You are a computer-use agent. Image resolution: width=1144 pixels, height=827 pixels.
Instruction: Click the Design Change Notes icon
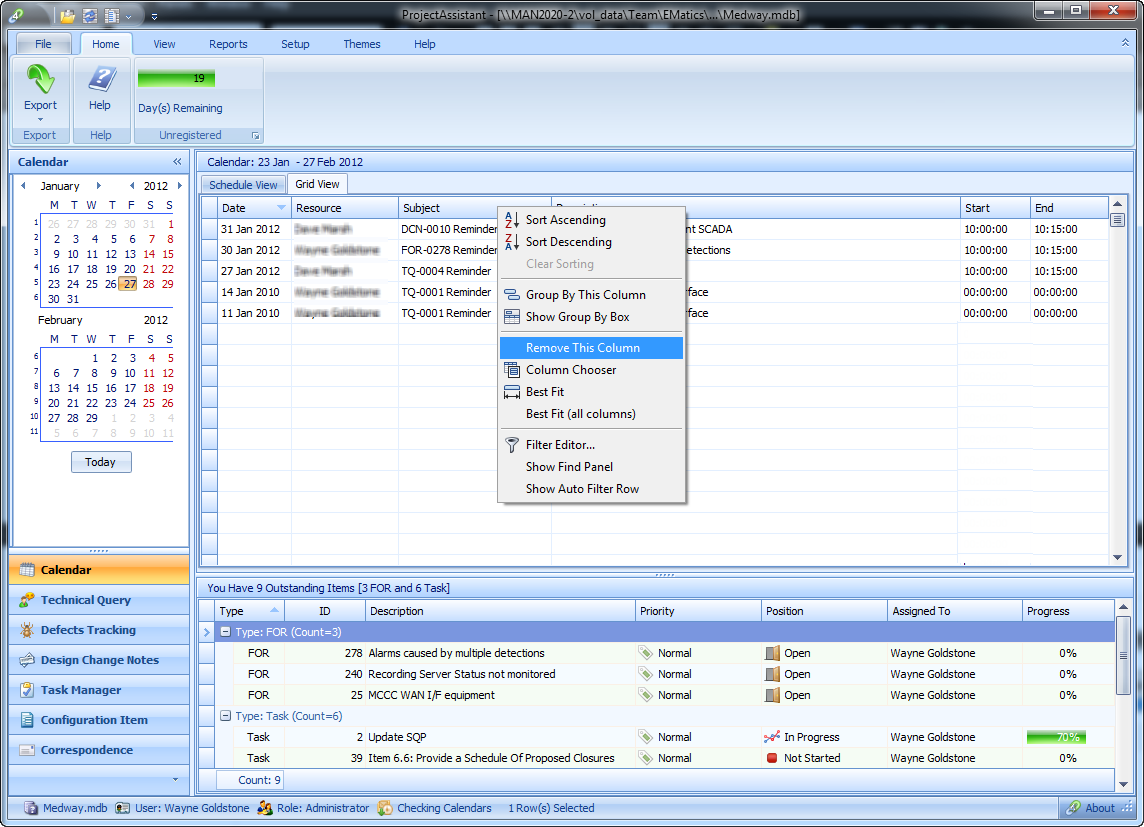pos(27,659)
